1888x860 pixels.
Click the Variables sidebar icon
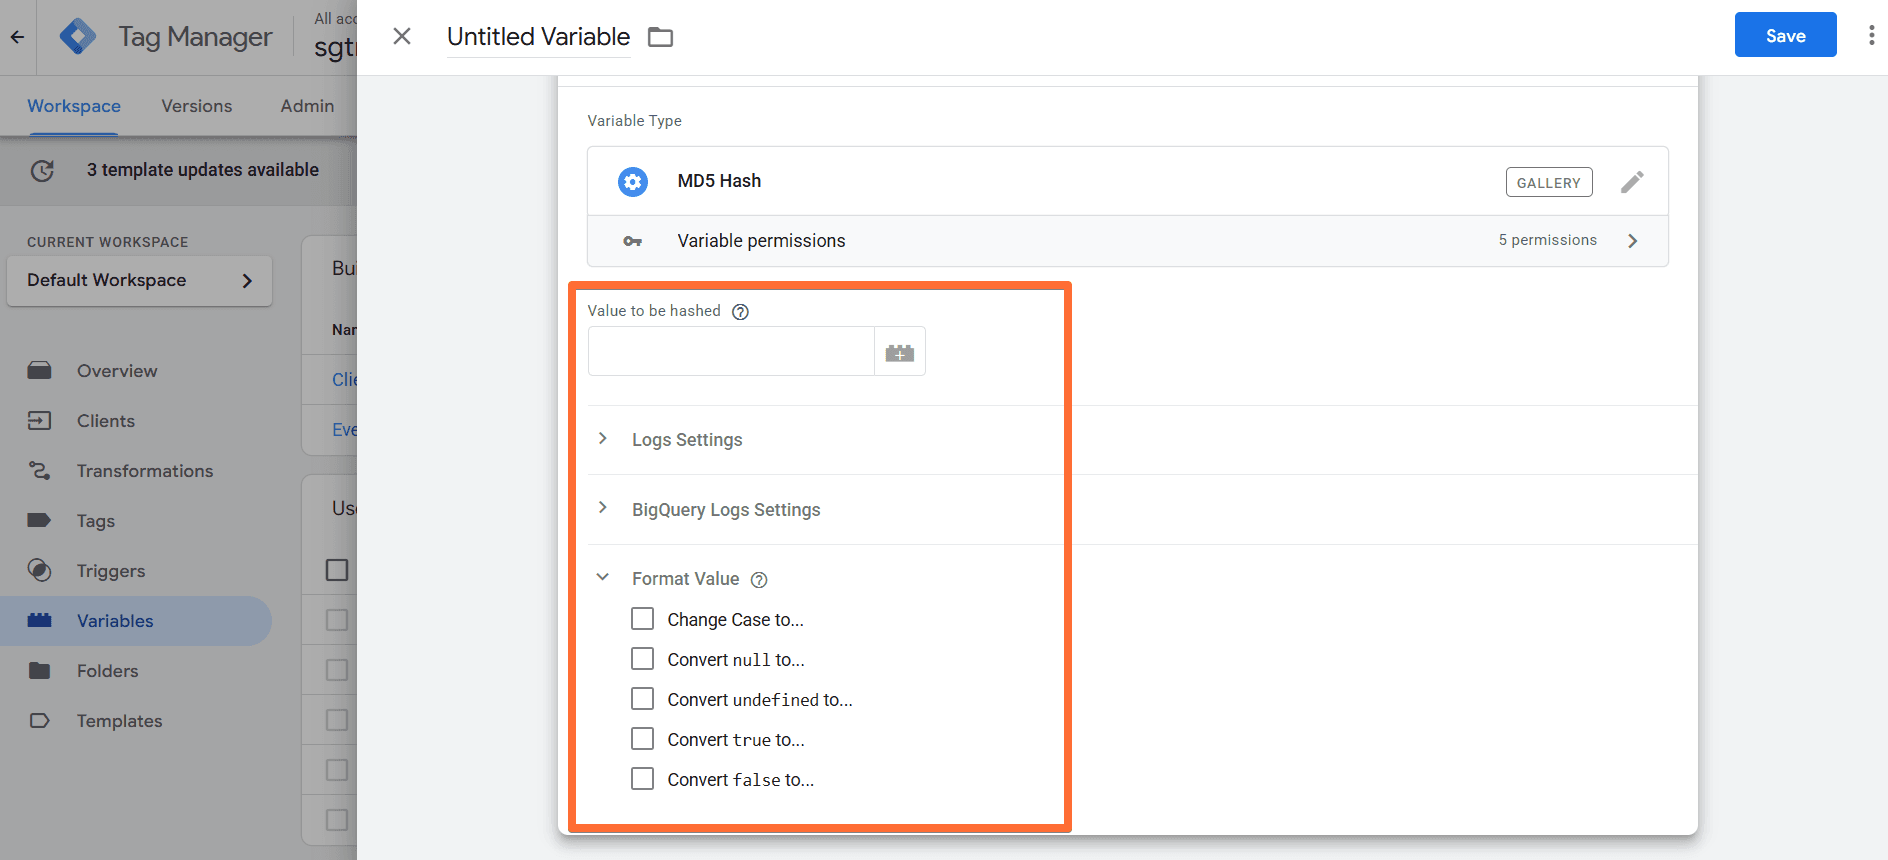(x=40, y=621)
